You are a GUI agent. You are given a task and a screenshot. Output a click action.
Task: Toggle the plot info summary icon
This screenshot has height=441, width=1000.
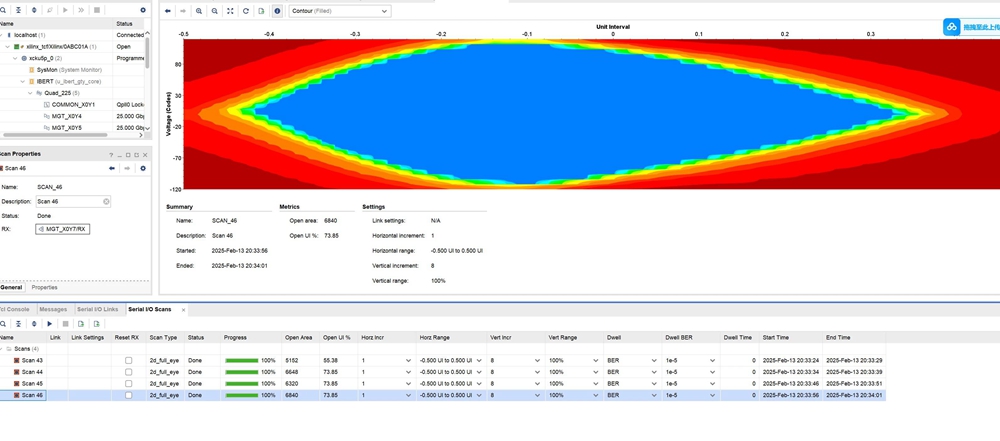tap(277, 11)
